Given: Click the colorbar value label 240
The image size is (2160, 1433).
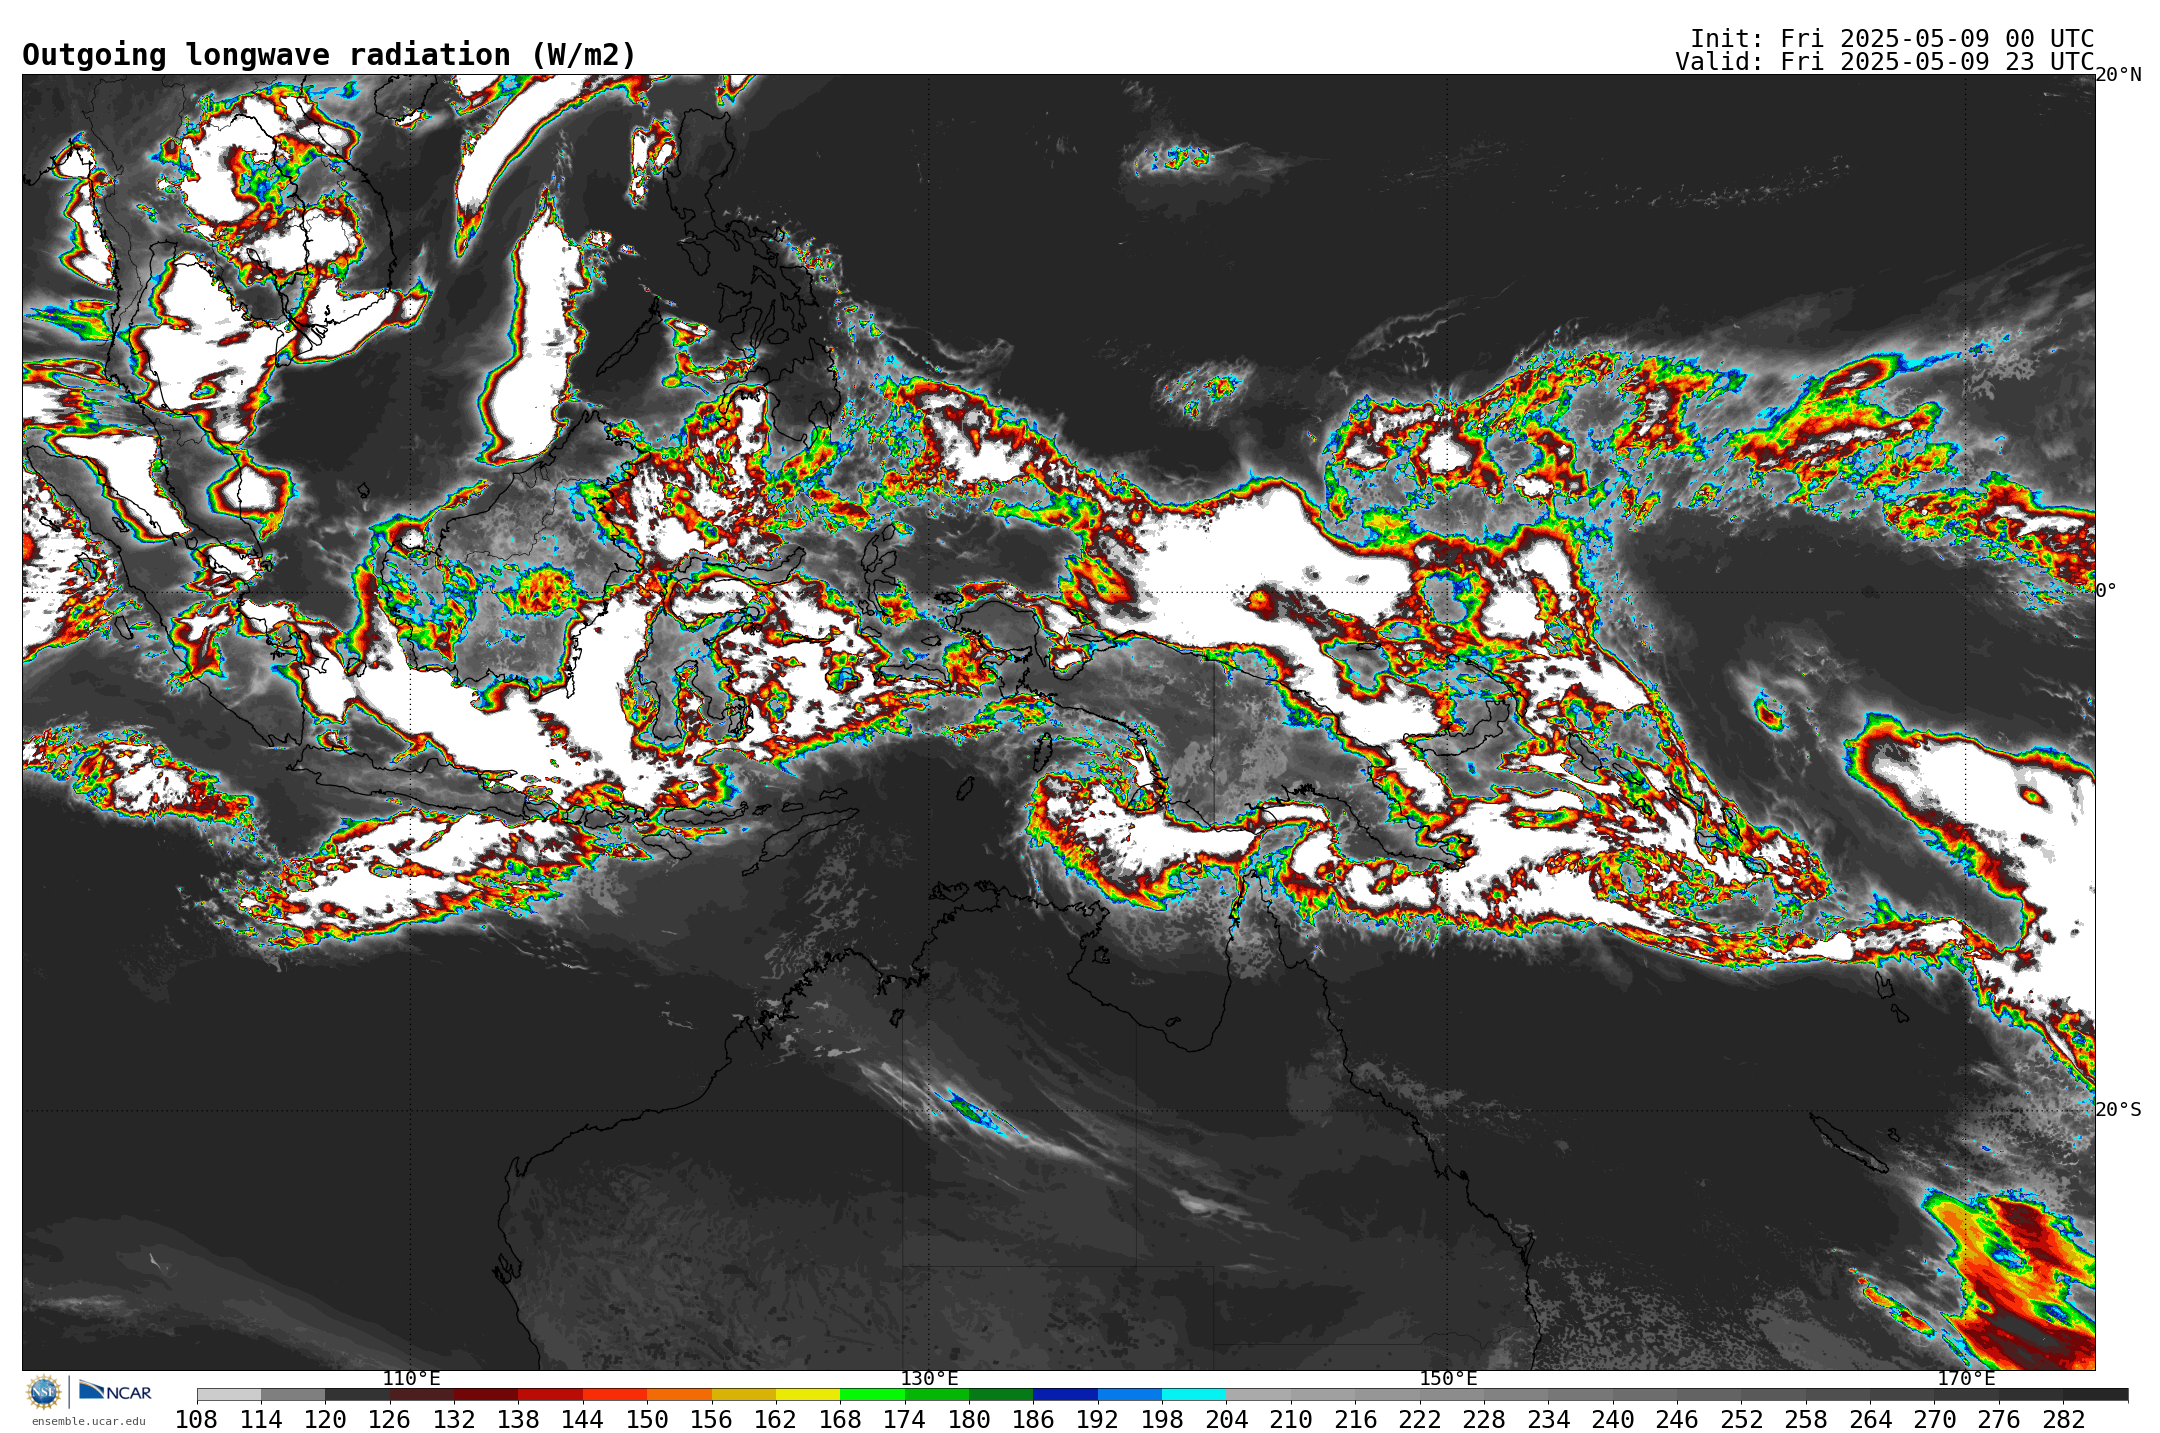Looking at the screenshot, I should [x=1613, y=1420].
